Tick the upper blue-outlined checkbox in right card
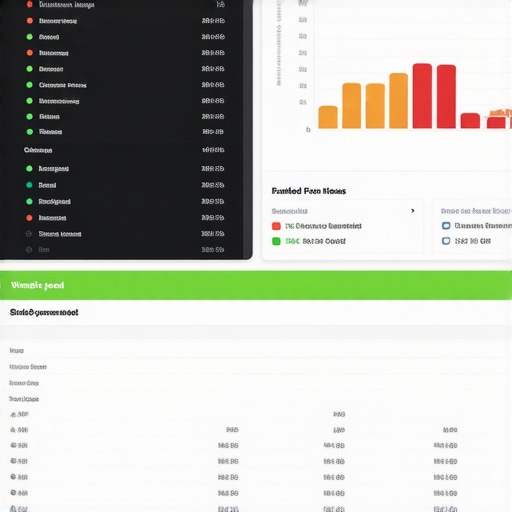Image resolution: width=512 pixels, height=512 pixels. (x=446, y=226)
